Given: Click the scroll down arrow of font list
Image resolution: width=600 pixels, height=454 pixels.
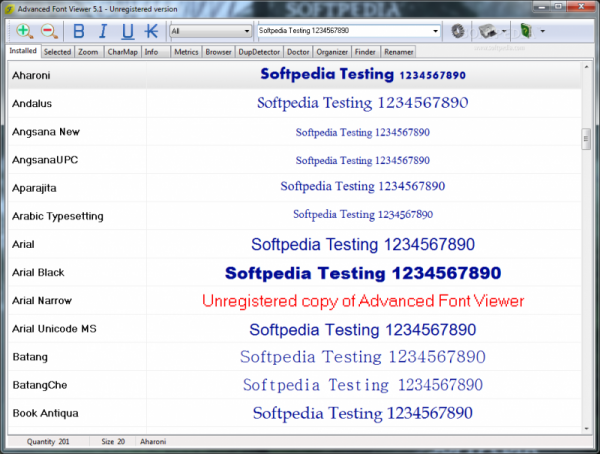Looking at the screenshot, I should click(x=586, y=429).
